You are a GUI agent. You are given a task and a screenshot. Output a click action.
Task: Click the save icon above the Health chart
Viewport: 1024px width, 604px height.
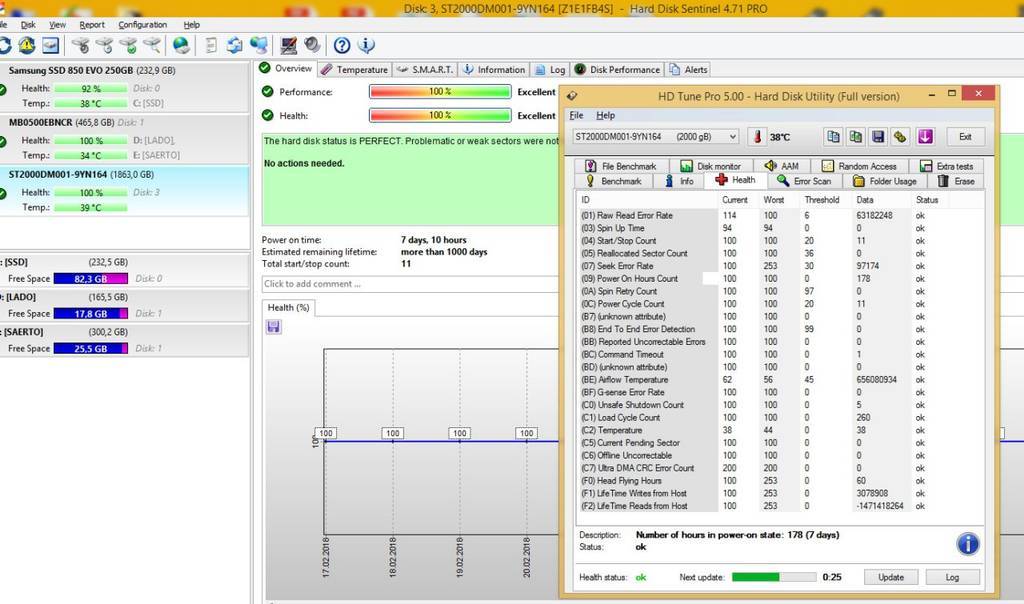tap(274, 327)
